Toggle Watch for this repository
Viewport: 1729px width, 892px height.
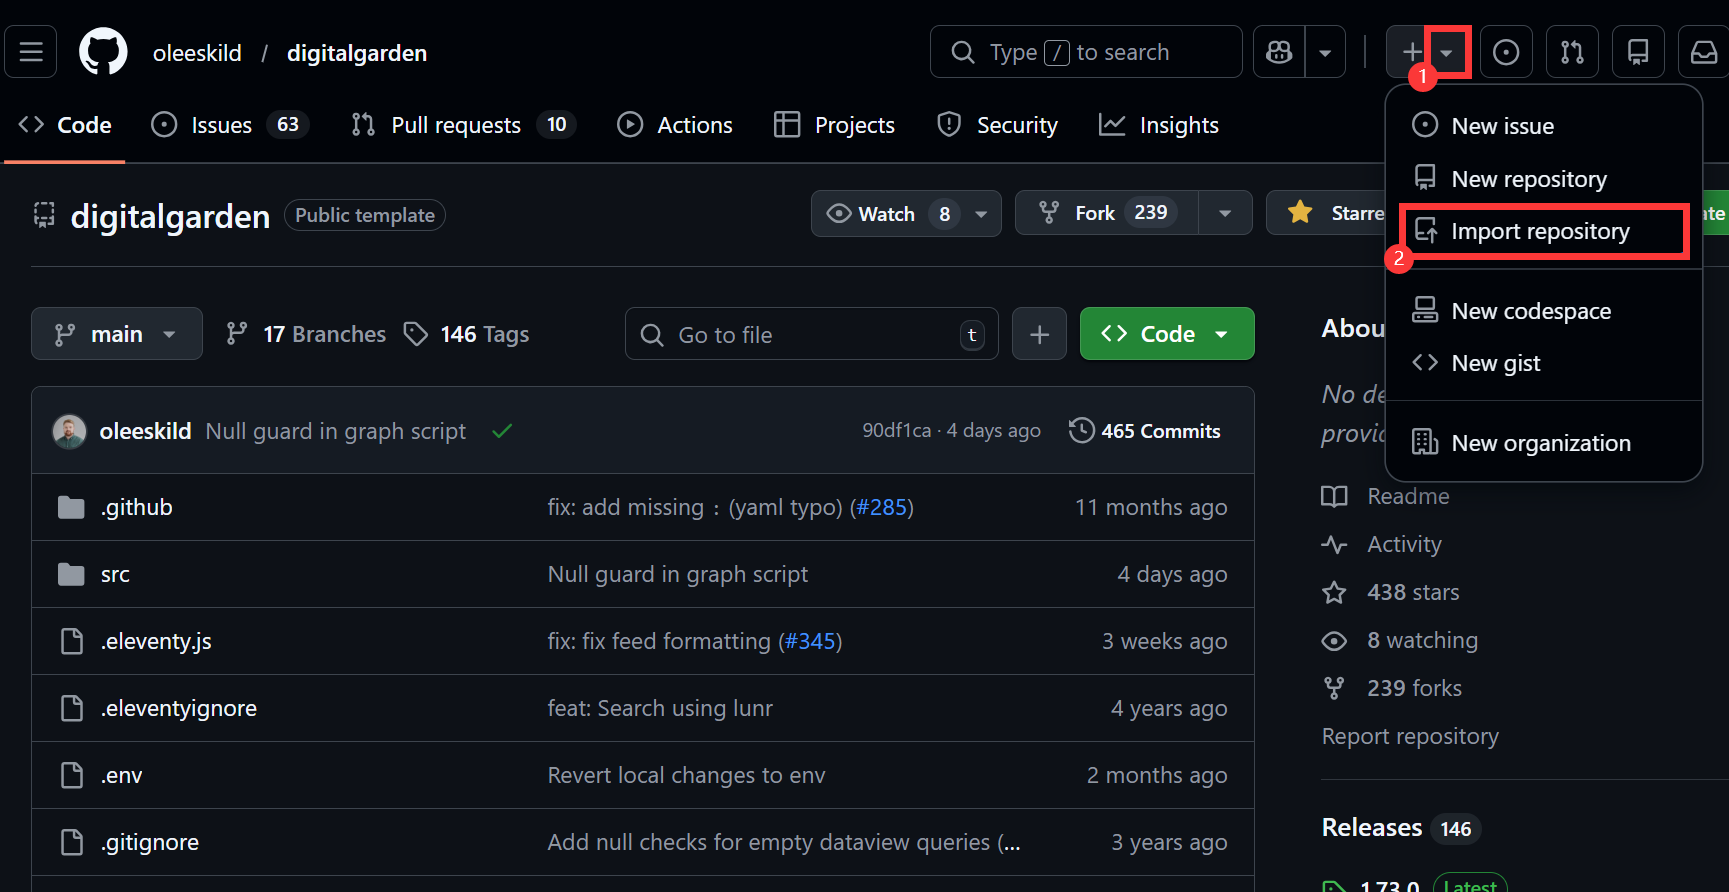click(x=870, y=214)
